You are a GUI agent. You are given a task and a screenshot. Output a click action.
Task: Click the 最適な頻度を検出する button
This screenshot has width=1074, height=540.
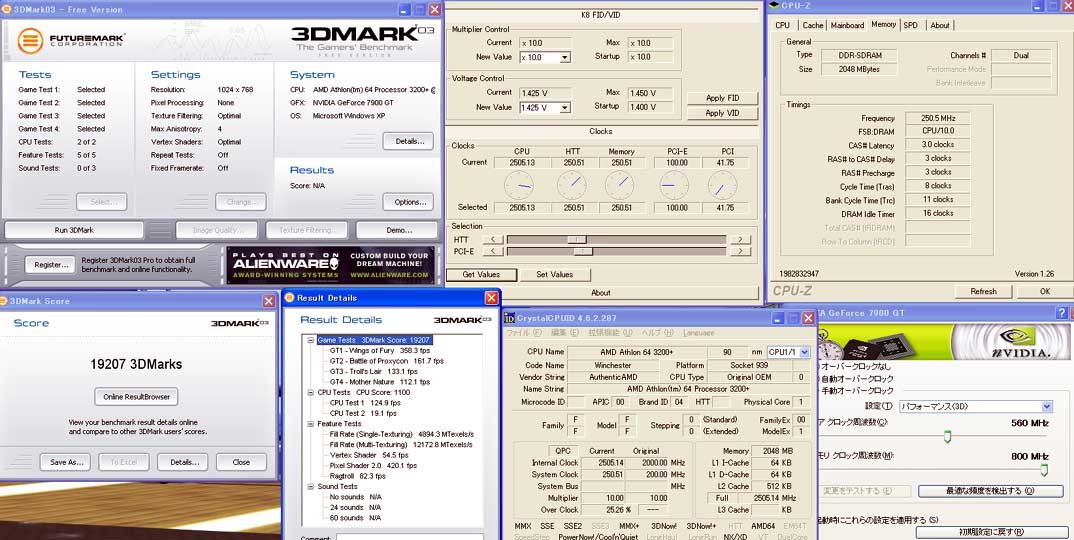coord(990,491)
